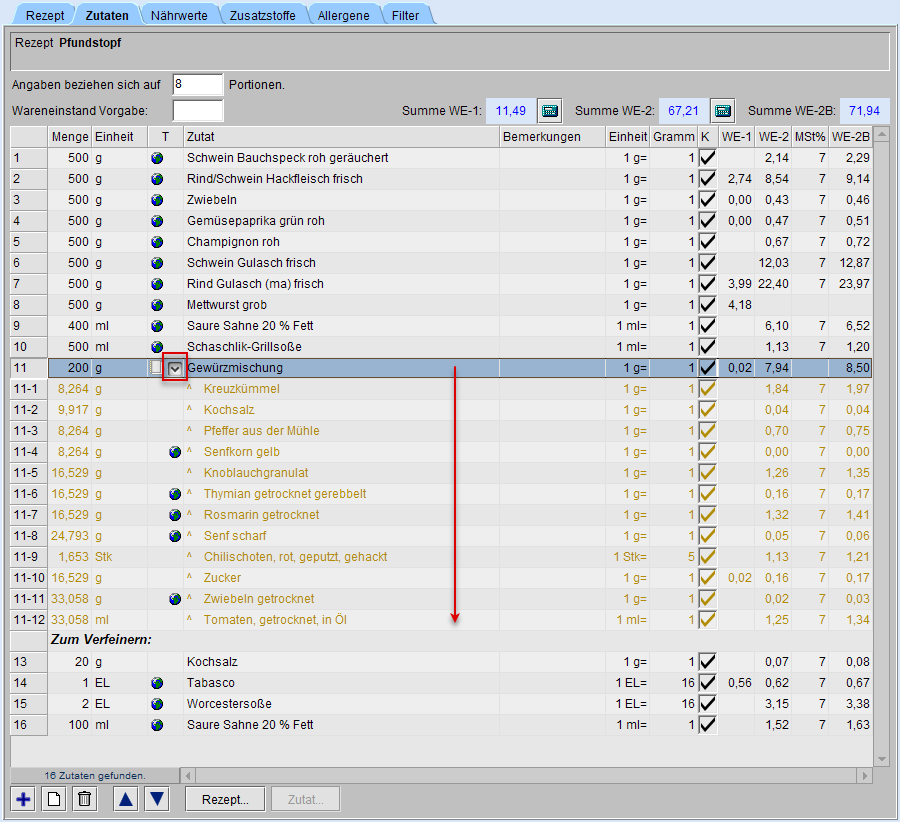The width and height of the screenshot is (900, 822).
Task: Open the Allergene tab
Action: click(x=343, y=16)
